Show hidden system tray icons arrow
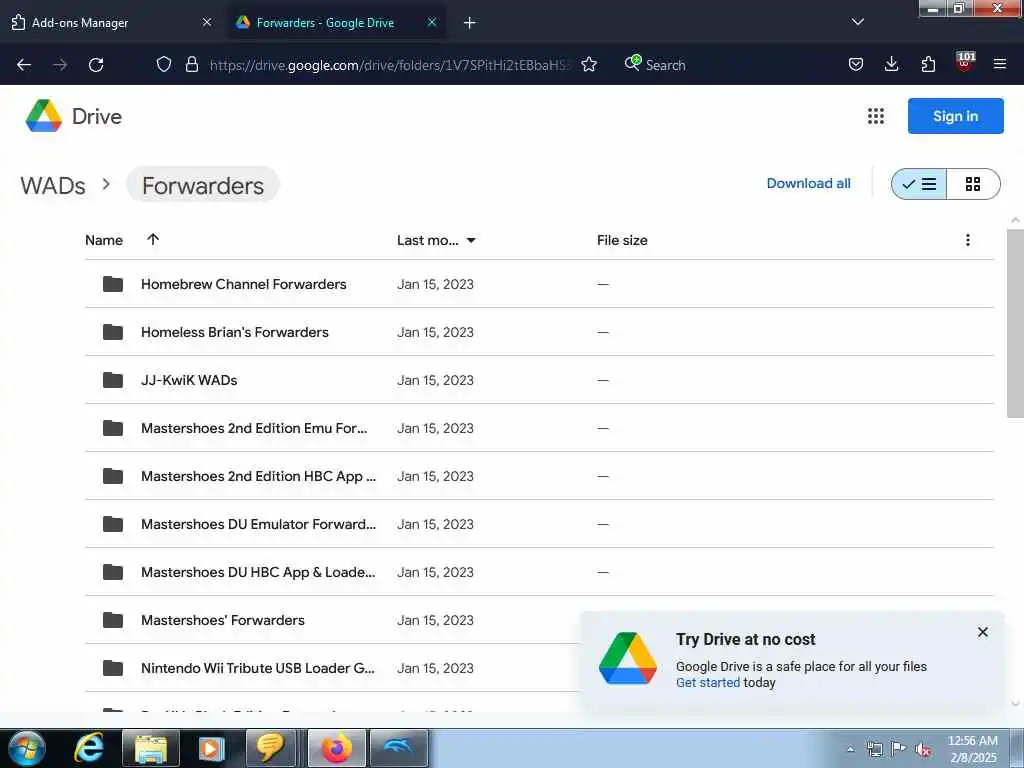1024x768 pixels. pos(850,749)
